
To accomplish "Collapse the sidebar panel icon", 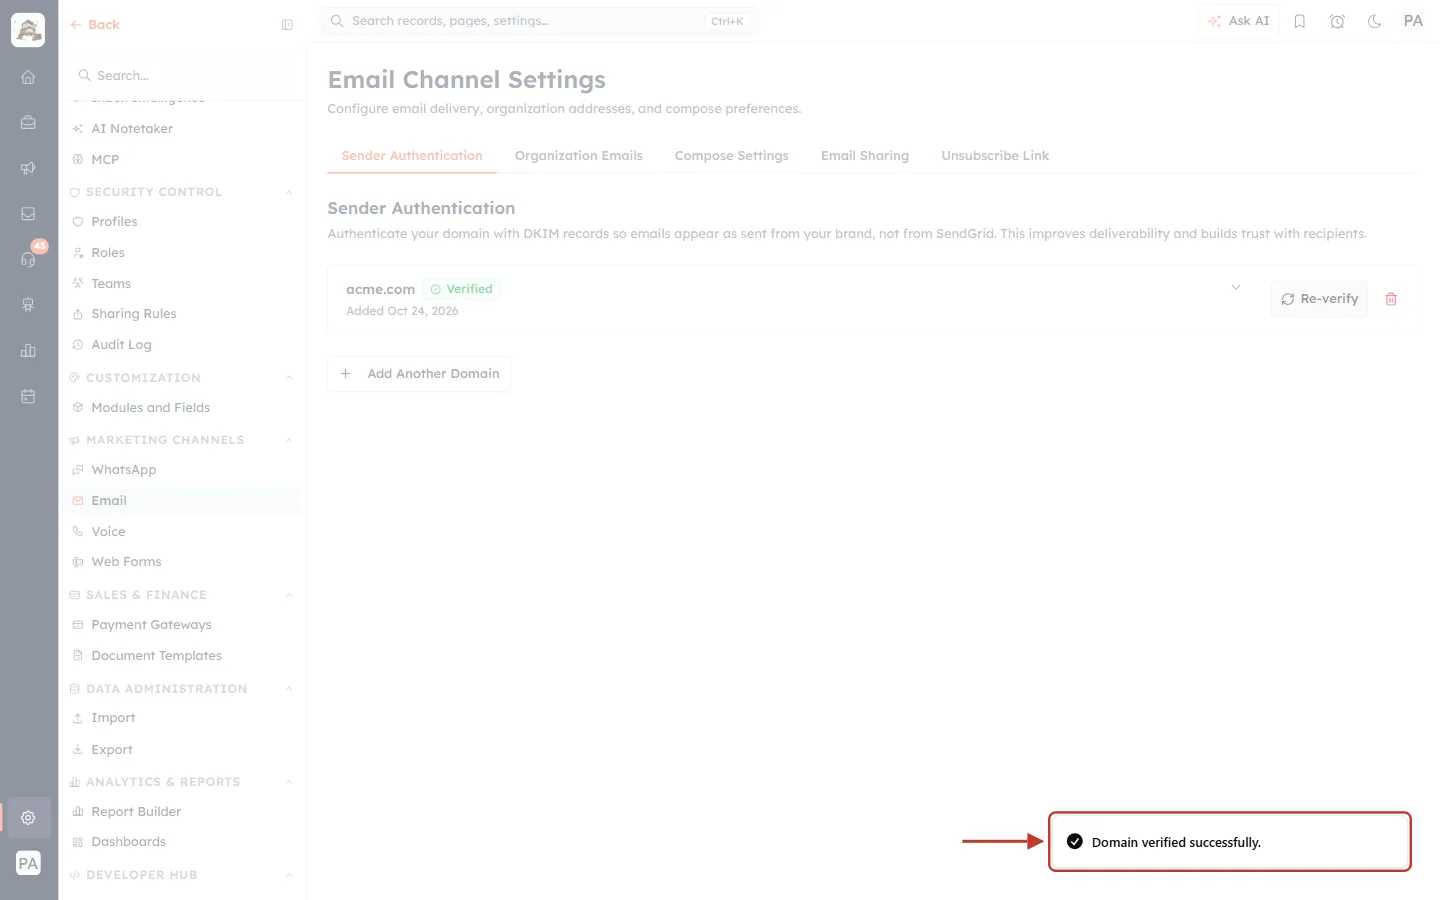I will [287, 25].
